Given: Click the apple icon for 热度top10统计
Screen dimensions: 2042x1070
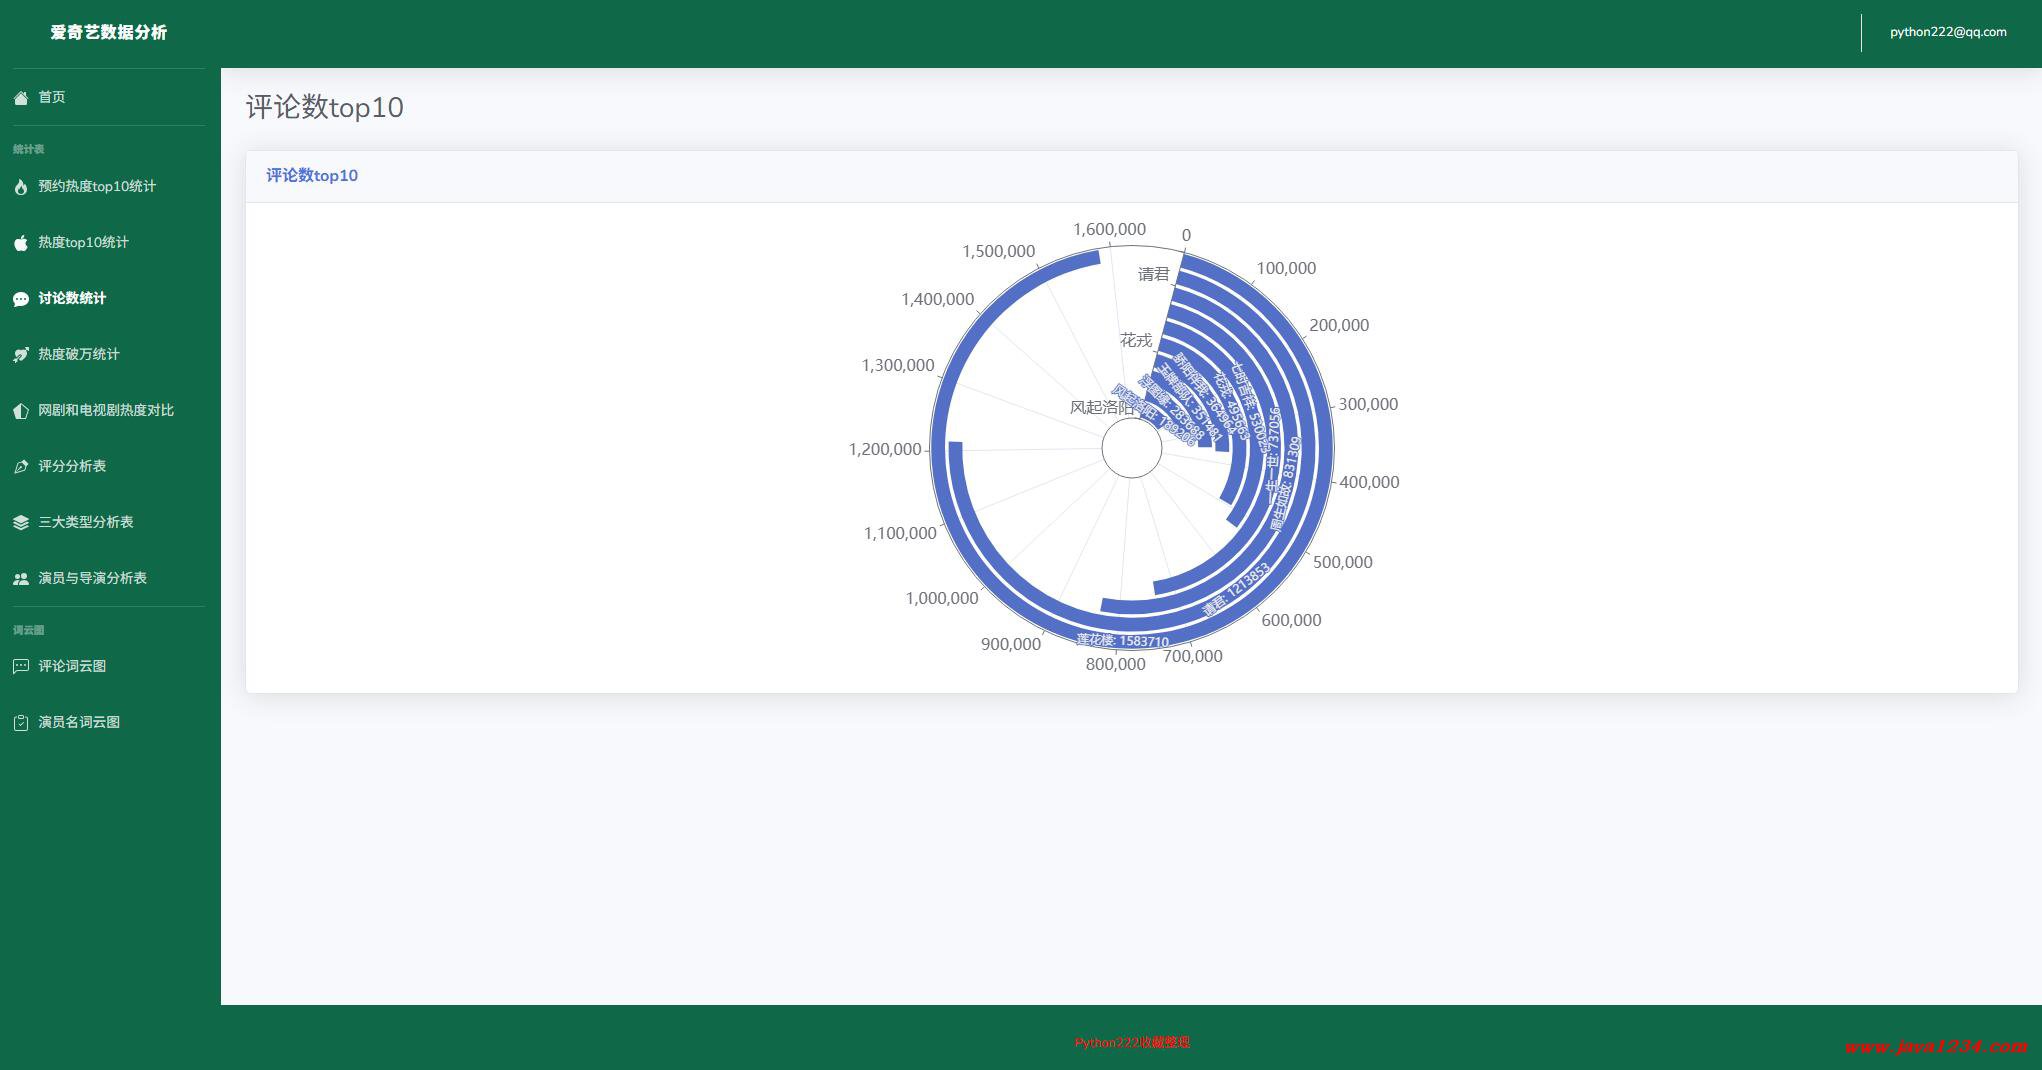Looking at the screenshot, I should coord(20,243).
